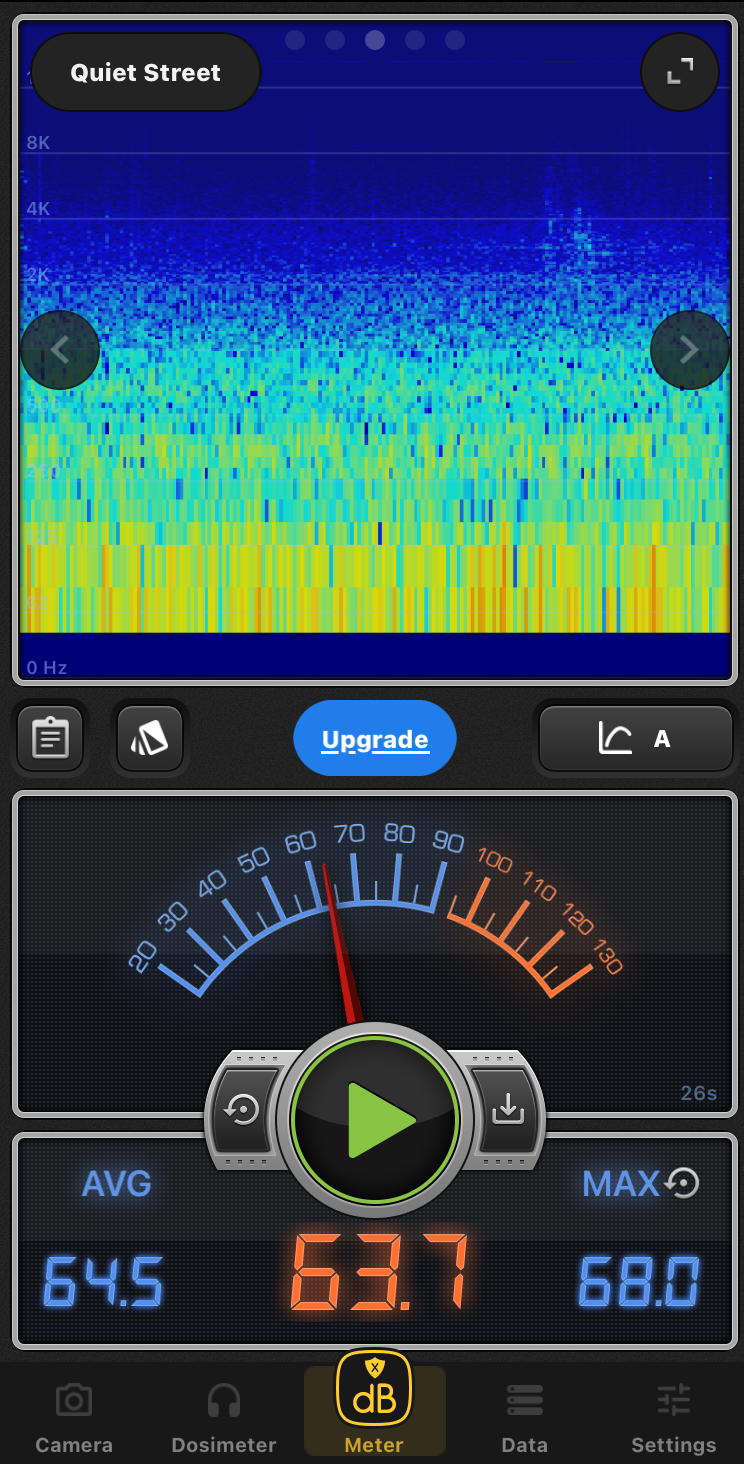
Task: Select the last page indicator dot
Action: 455,40
